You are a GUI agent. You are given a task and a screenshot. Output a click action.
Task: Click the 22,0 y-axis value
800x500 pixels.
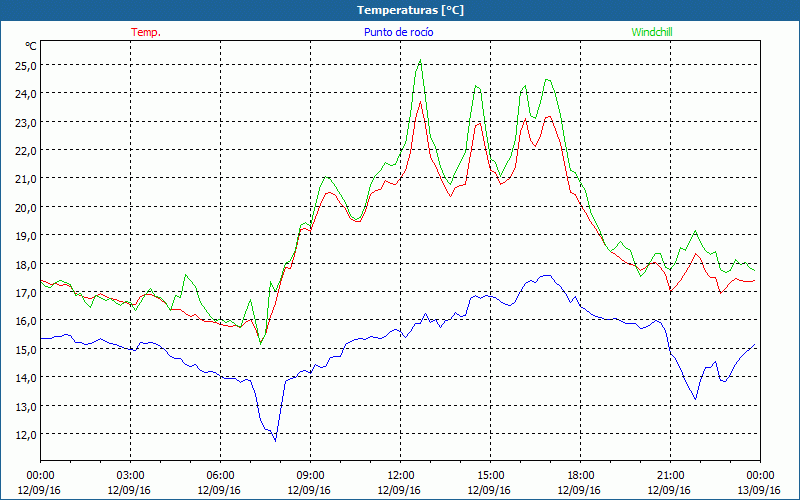coord(26,151)
